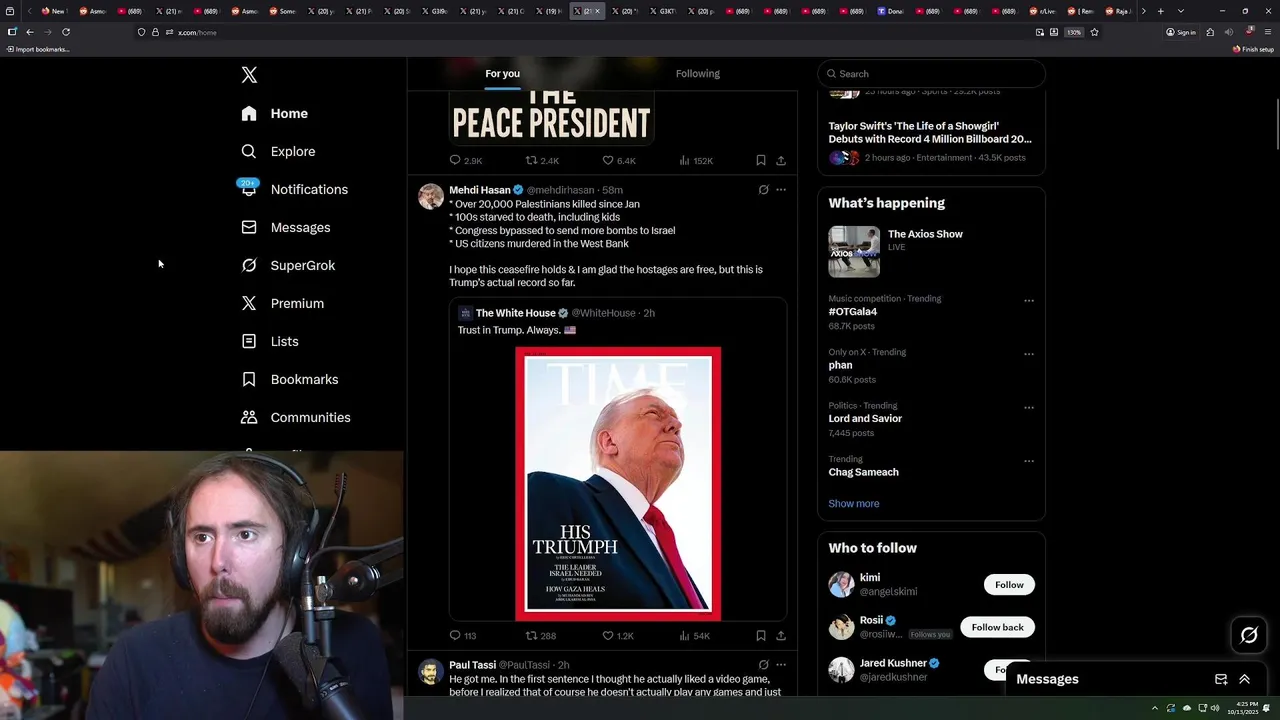1280x720 pixels.
Task: Open more options for Lord and Savior trend
Action: (1029, 409)
